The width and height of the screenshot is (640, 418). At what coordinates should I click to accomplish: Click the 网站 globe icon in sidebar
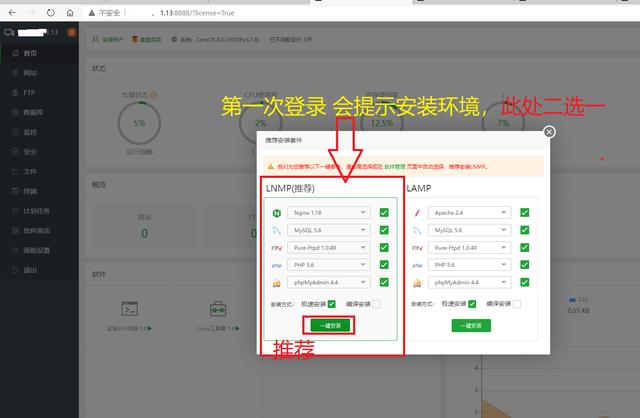tap(16, 73)
